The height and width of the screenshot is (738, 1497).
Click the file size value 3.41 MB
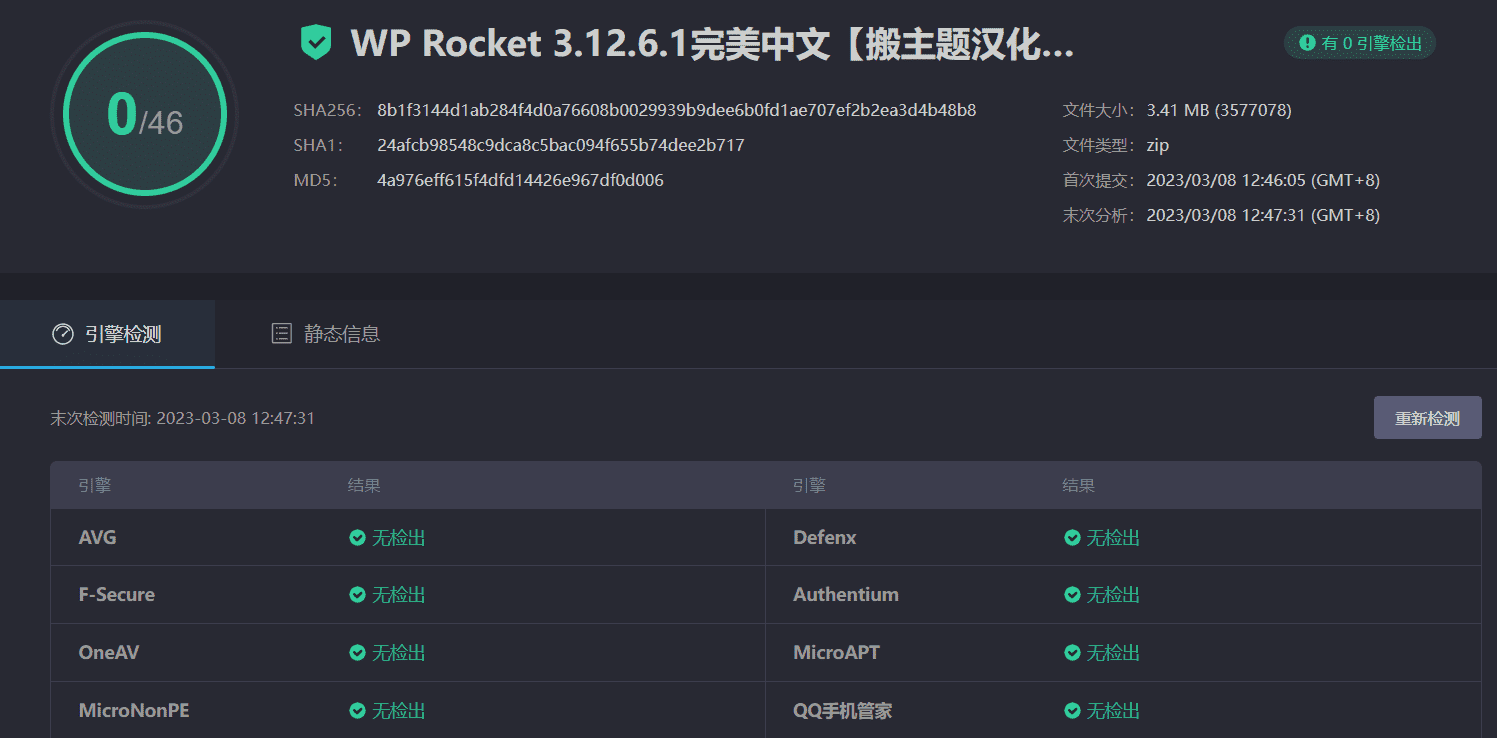click(x=1219, y=110)
